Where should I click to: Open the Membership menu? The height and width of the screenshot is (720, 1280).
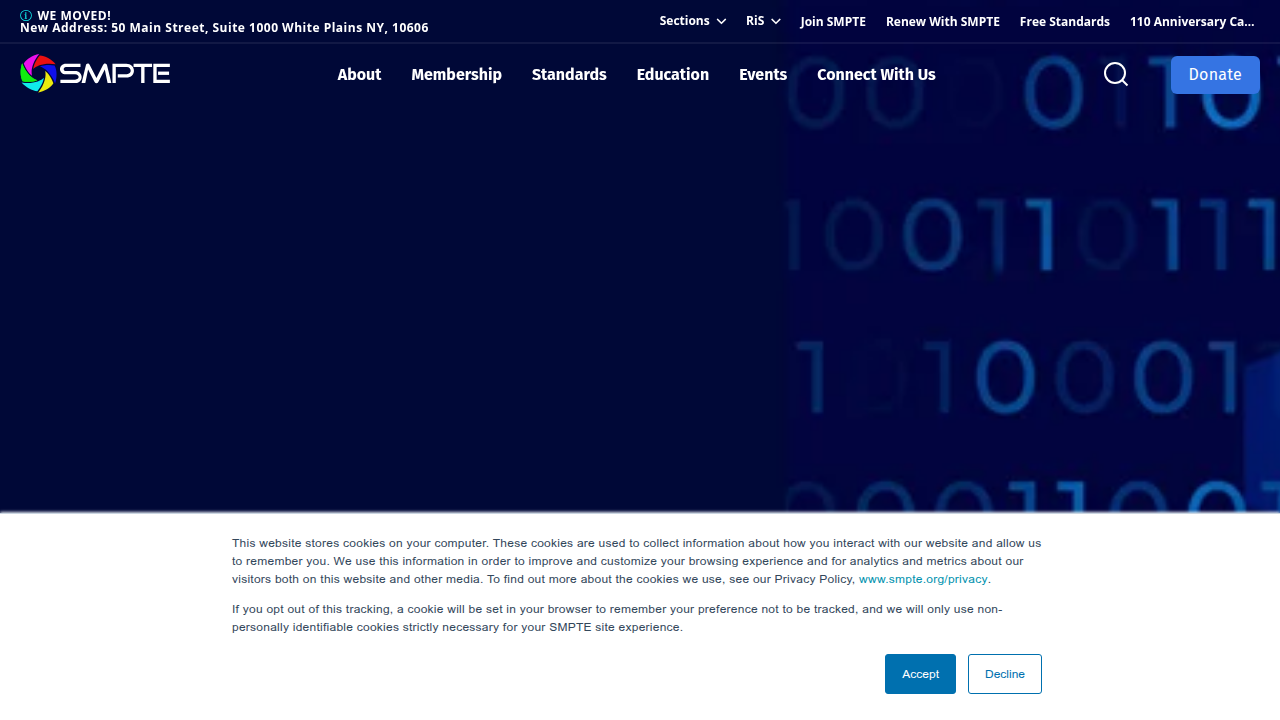456,74
